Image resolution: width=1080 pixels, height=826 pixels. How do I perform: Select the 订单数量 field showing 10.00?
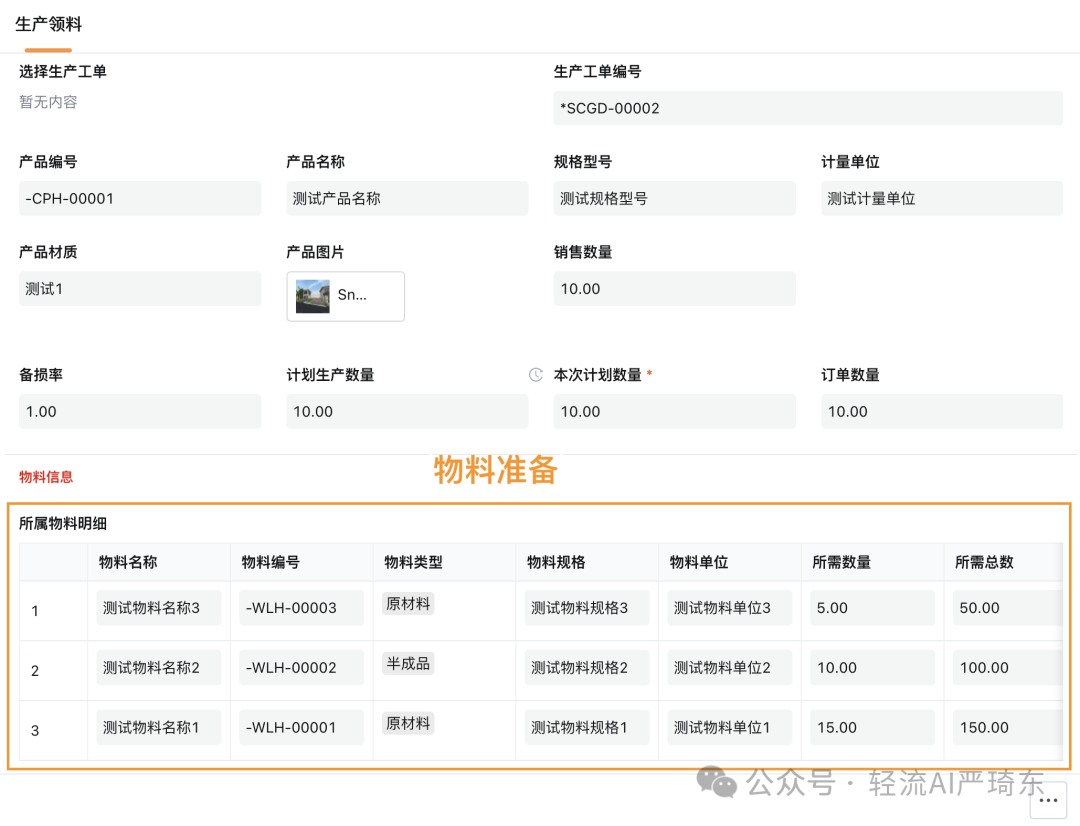tap(941, 411)
